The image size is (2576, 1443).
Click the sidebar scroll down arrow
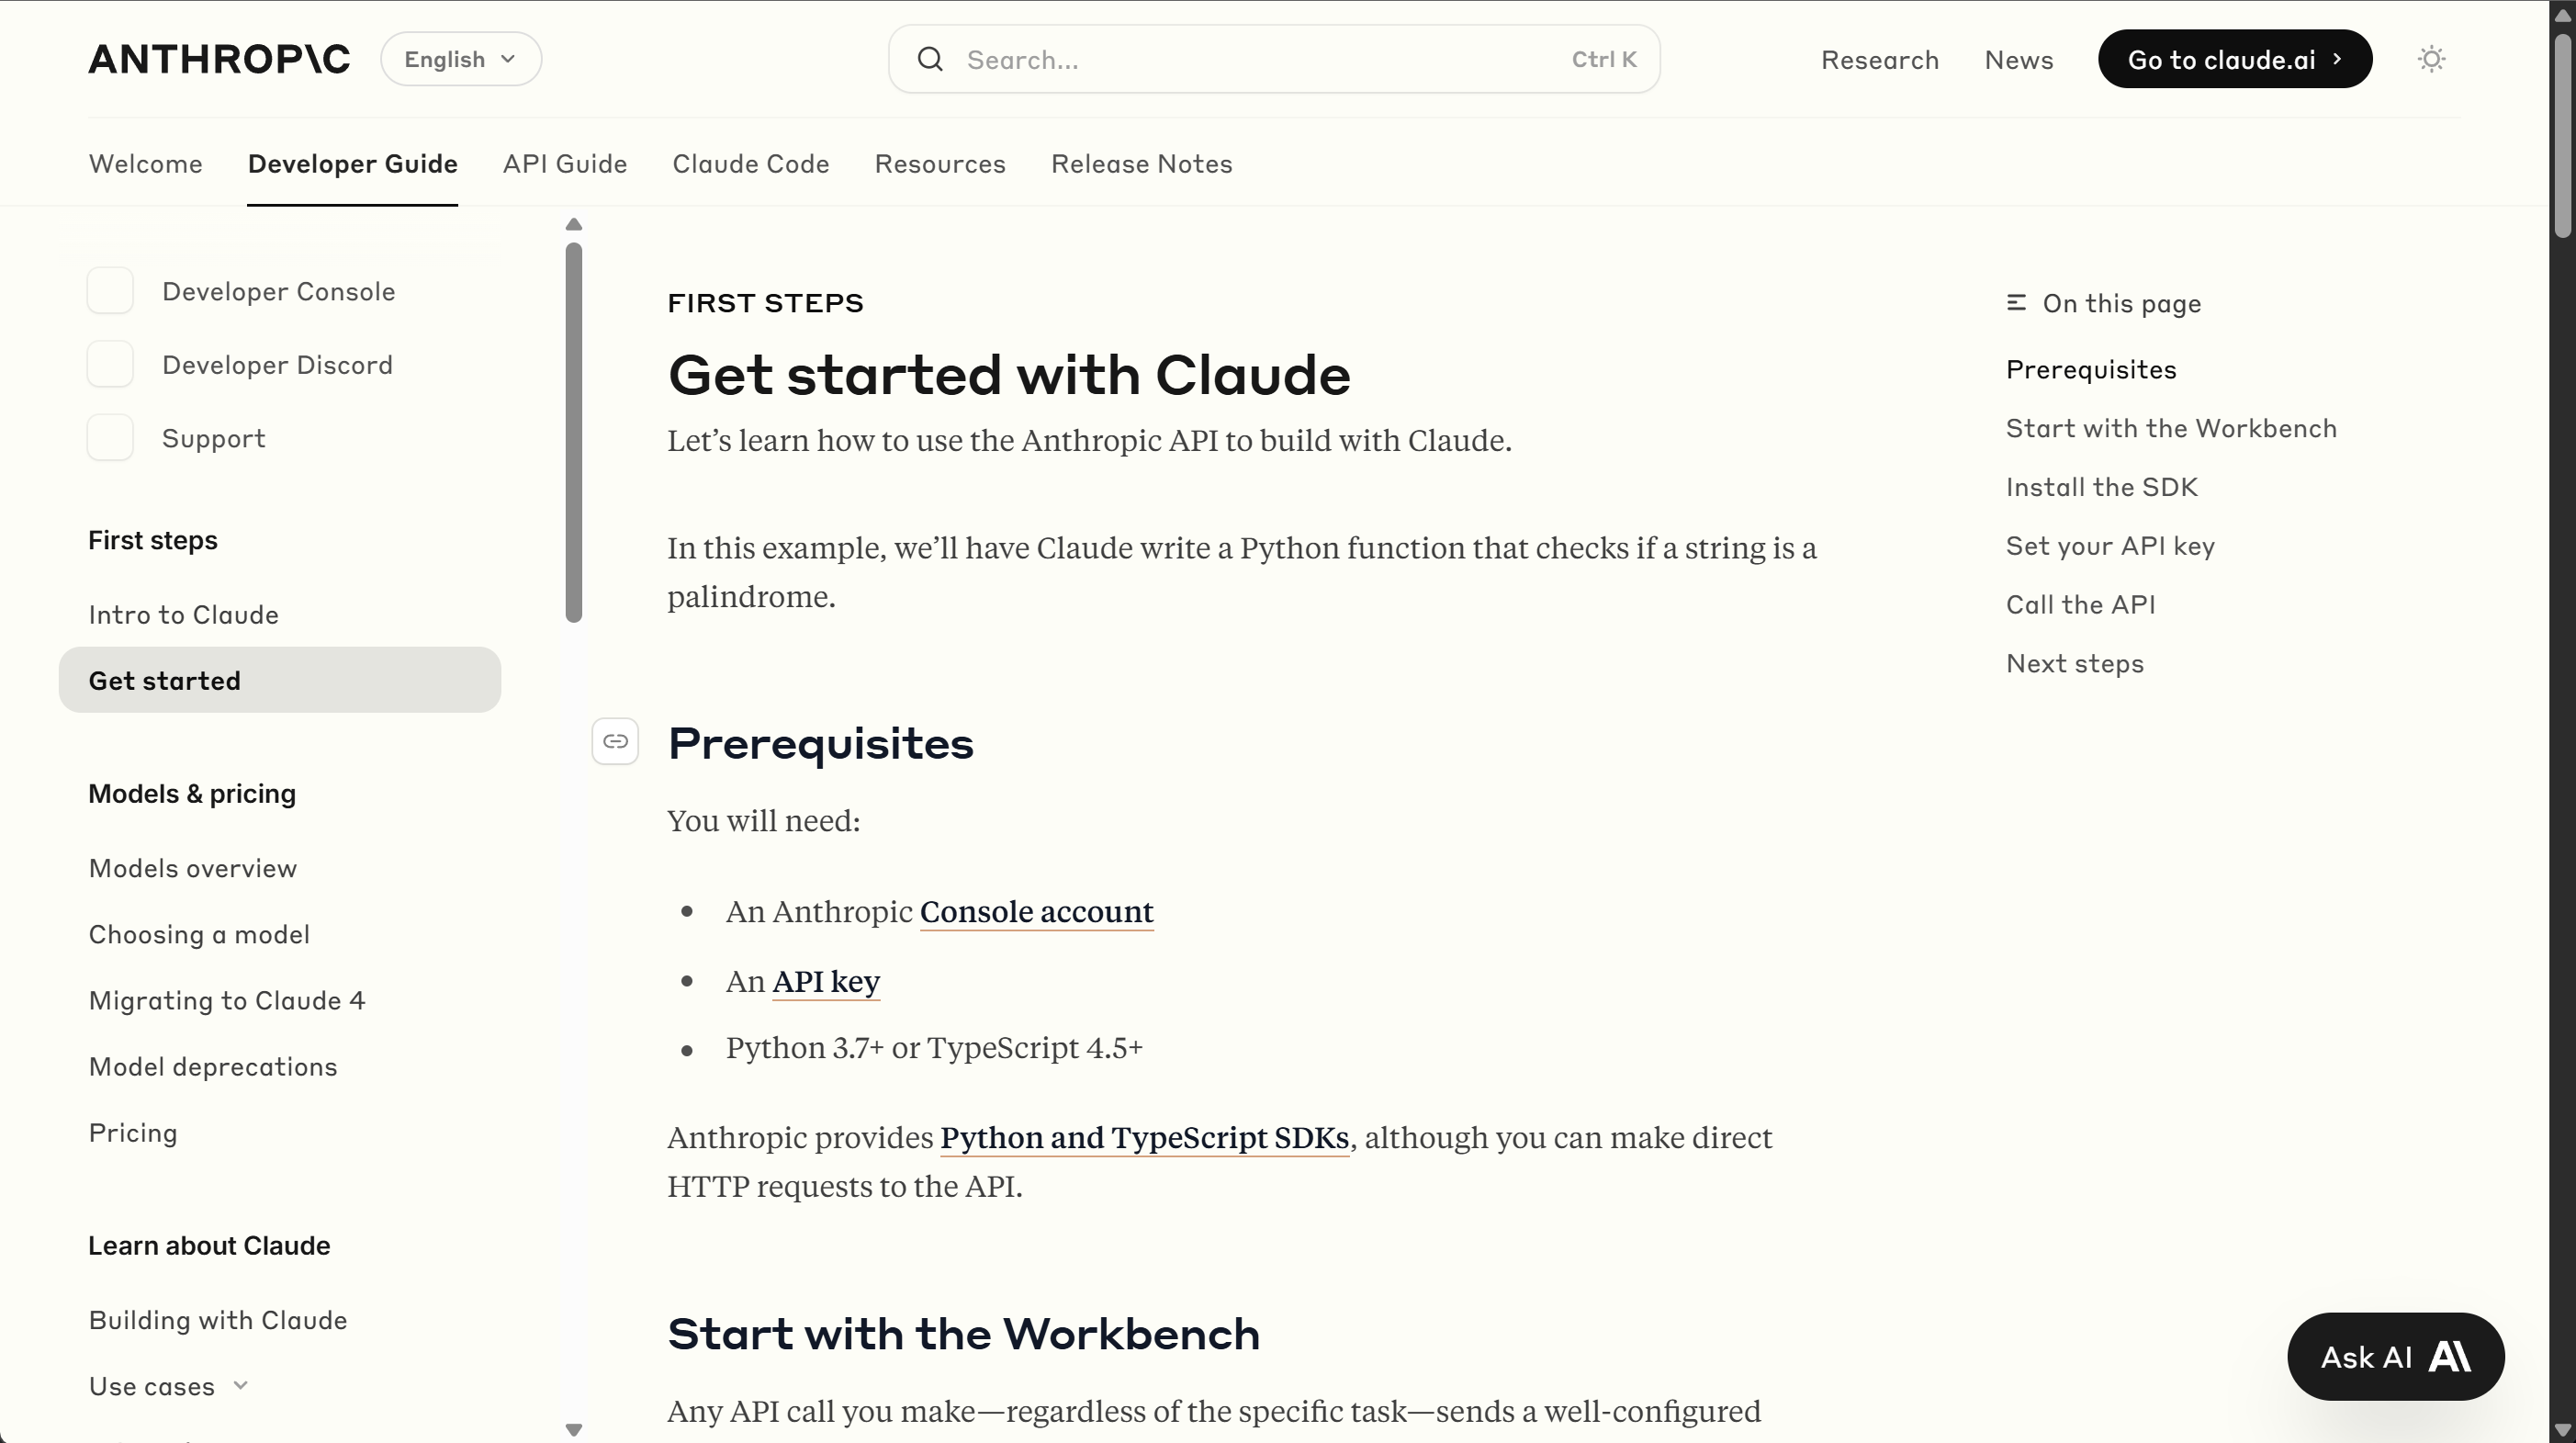point(574,1430)
